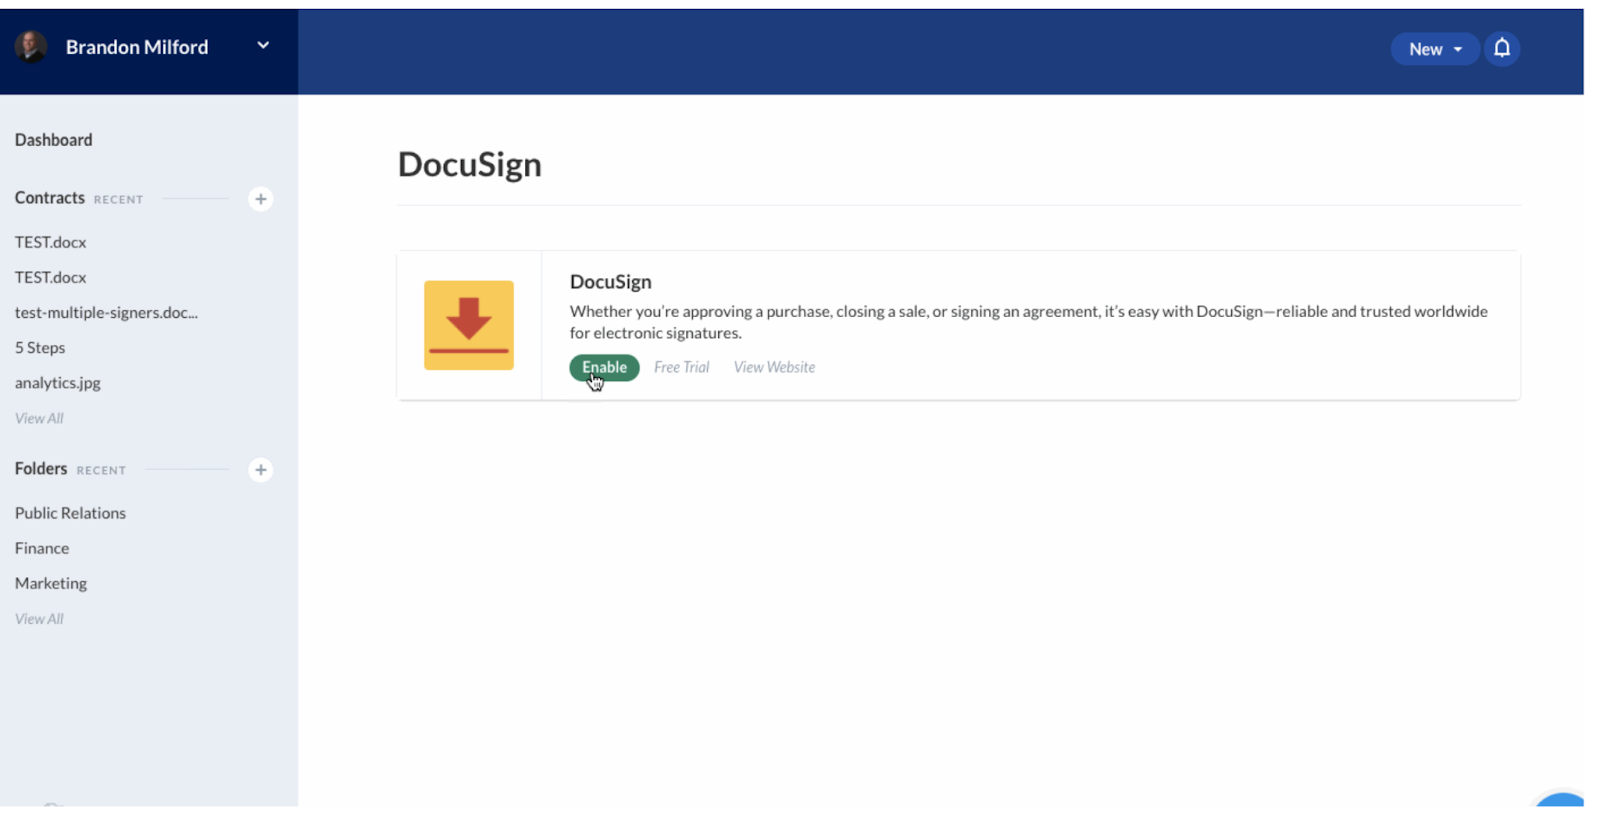Screen dimensions: 1600x816
Task: Open the New dropdown button
Action: click(1435, 49)
